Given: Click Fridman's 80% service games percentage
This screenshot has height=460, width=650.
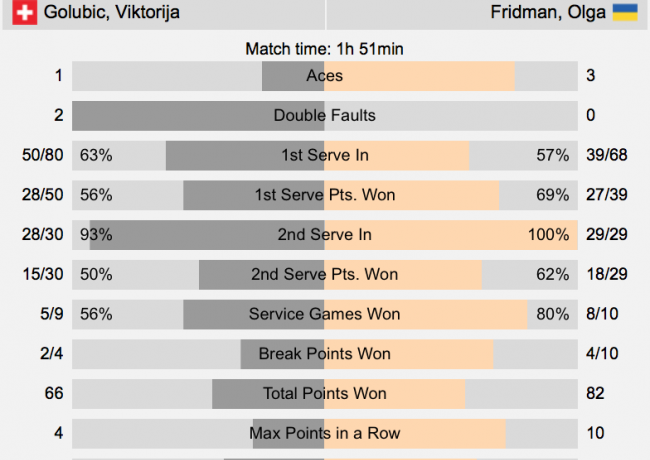Looking at the screenshot, I should (x=552, y=314).
